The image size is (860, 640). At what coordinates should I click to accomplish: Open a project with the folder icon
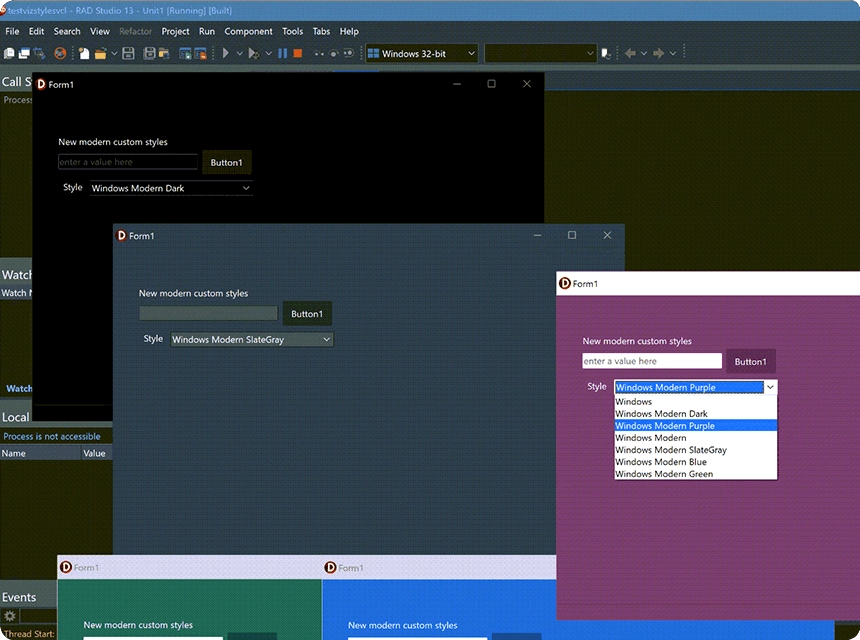(100, 53)
